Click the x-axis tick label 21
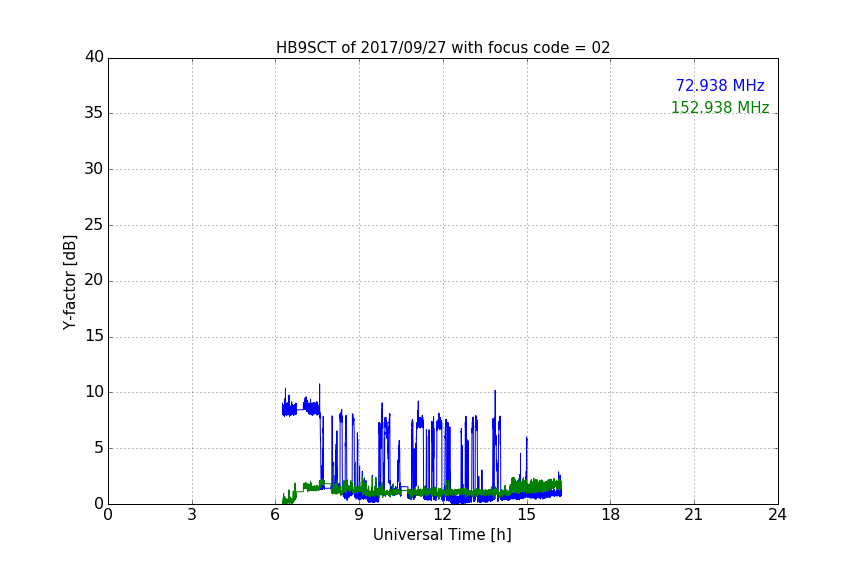The height and width of the screenshot is (576, 864). (694, 515)
